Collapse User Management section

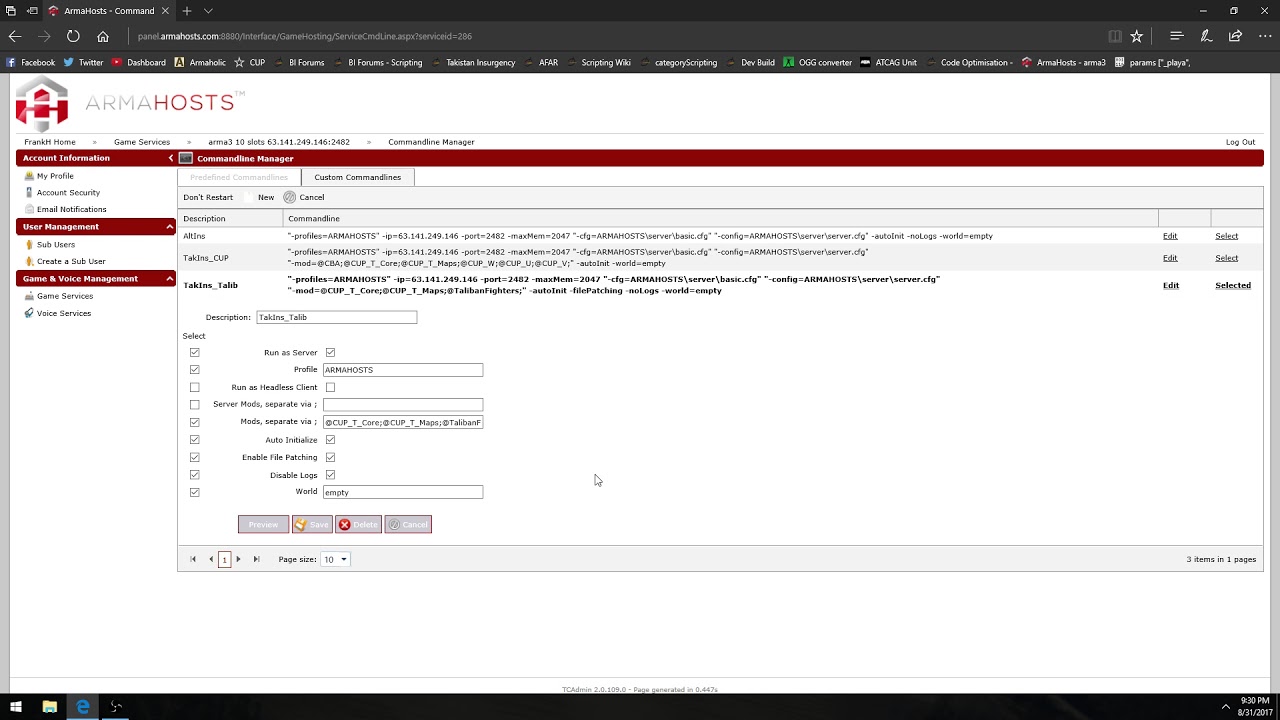[x=170, y=227]
